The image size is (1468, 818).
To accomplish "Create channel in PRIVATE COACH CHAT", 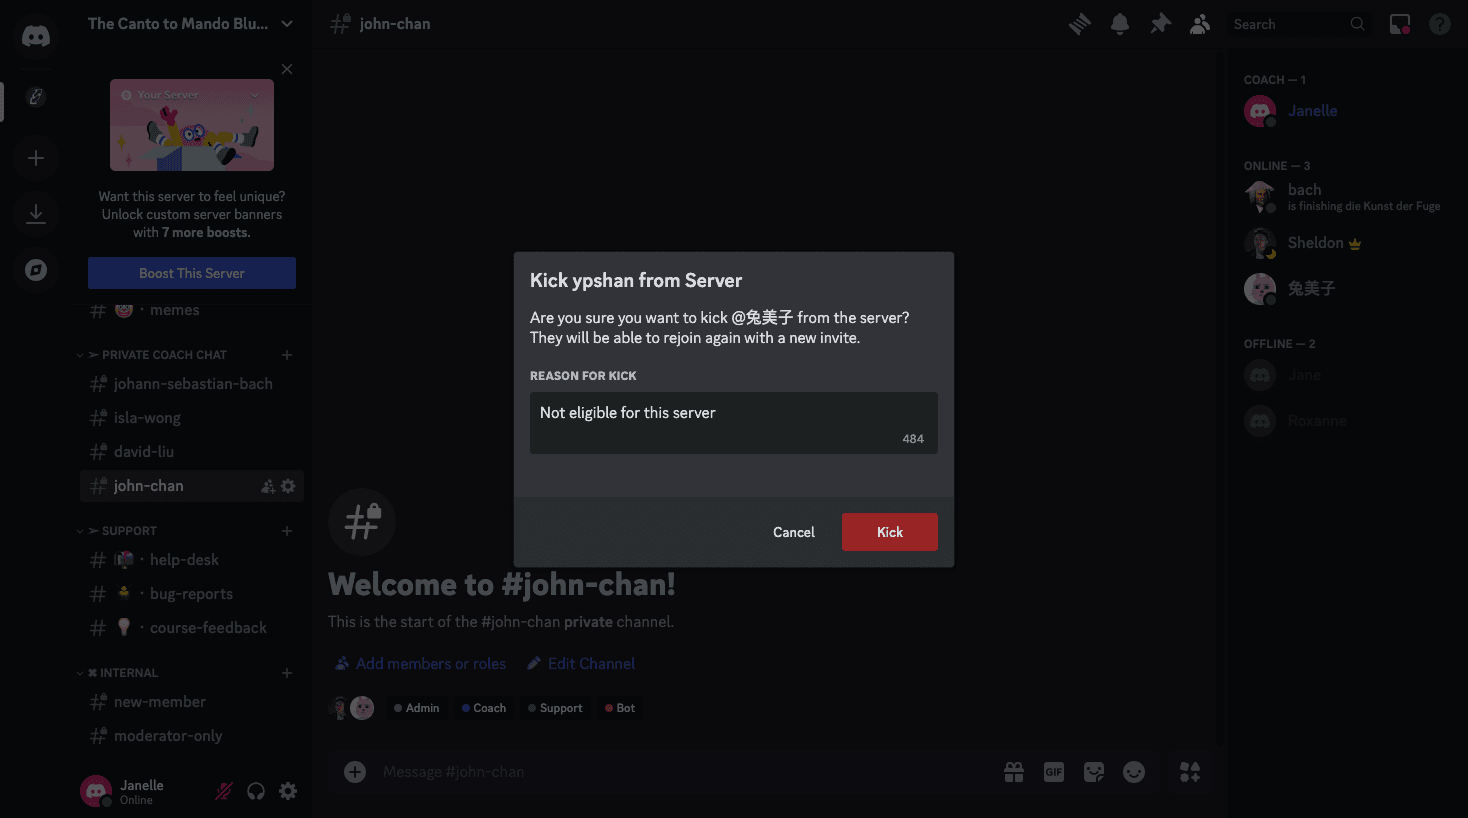I will click(287, 355).
